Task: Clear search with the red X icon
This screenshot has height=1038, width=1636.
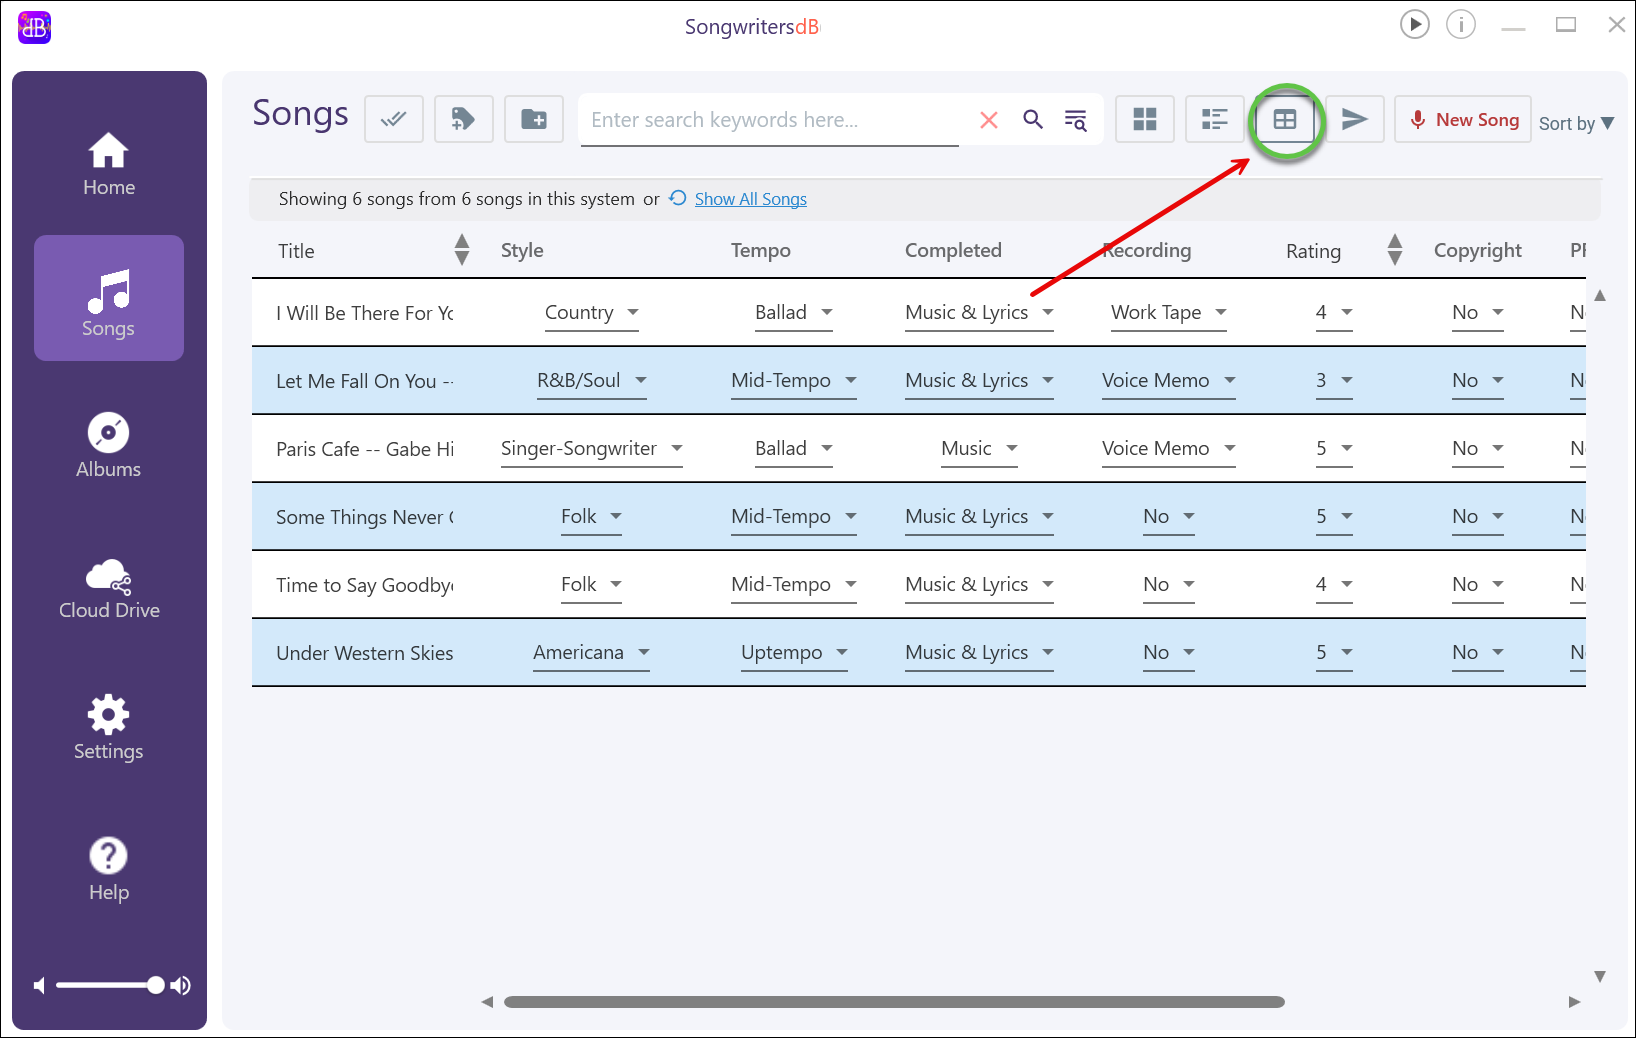Action: coord(989,120)
